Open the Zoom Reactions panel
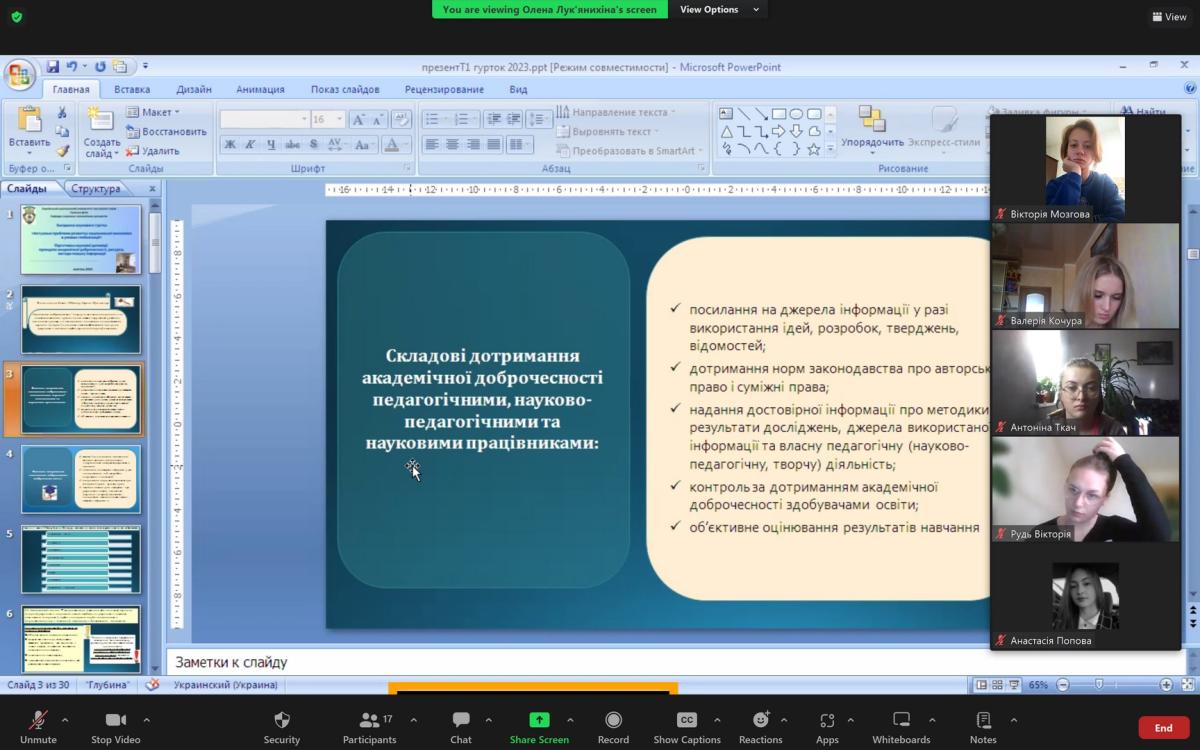The width and height of the screenshot is (1200, 750). (760, 720)
